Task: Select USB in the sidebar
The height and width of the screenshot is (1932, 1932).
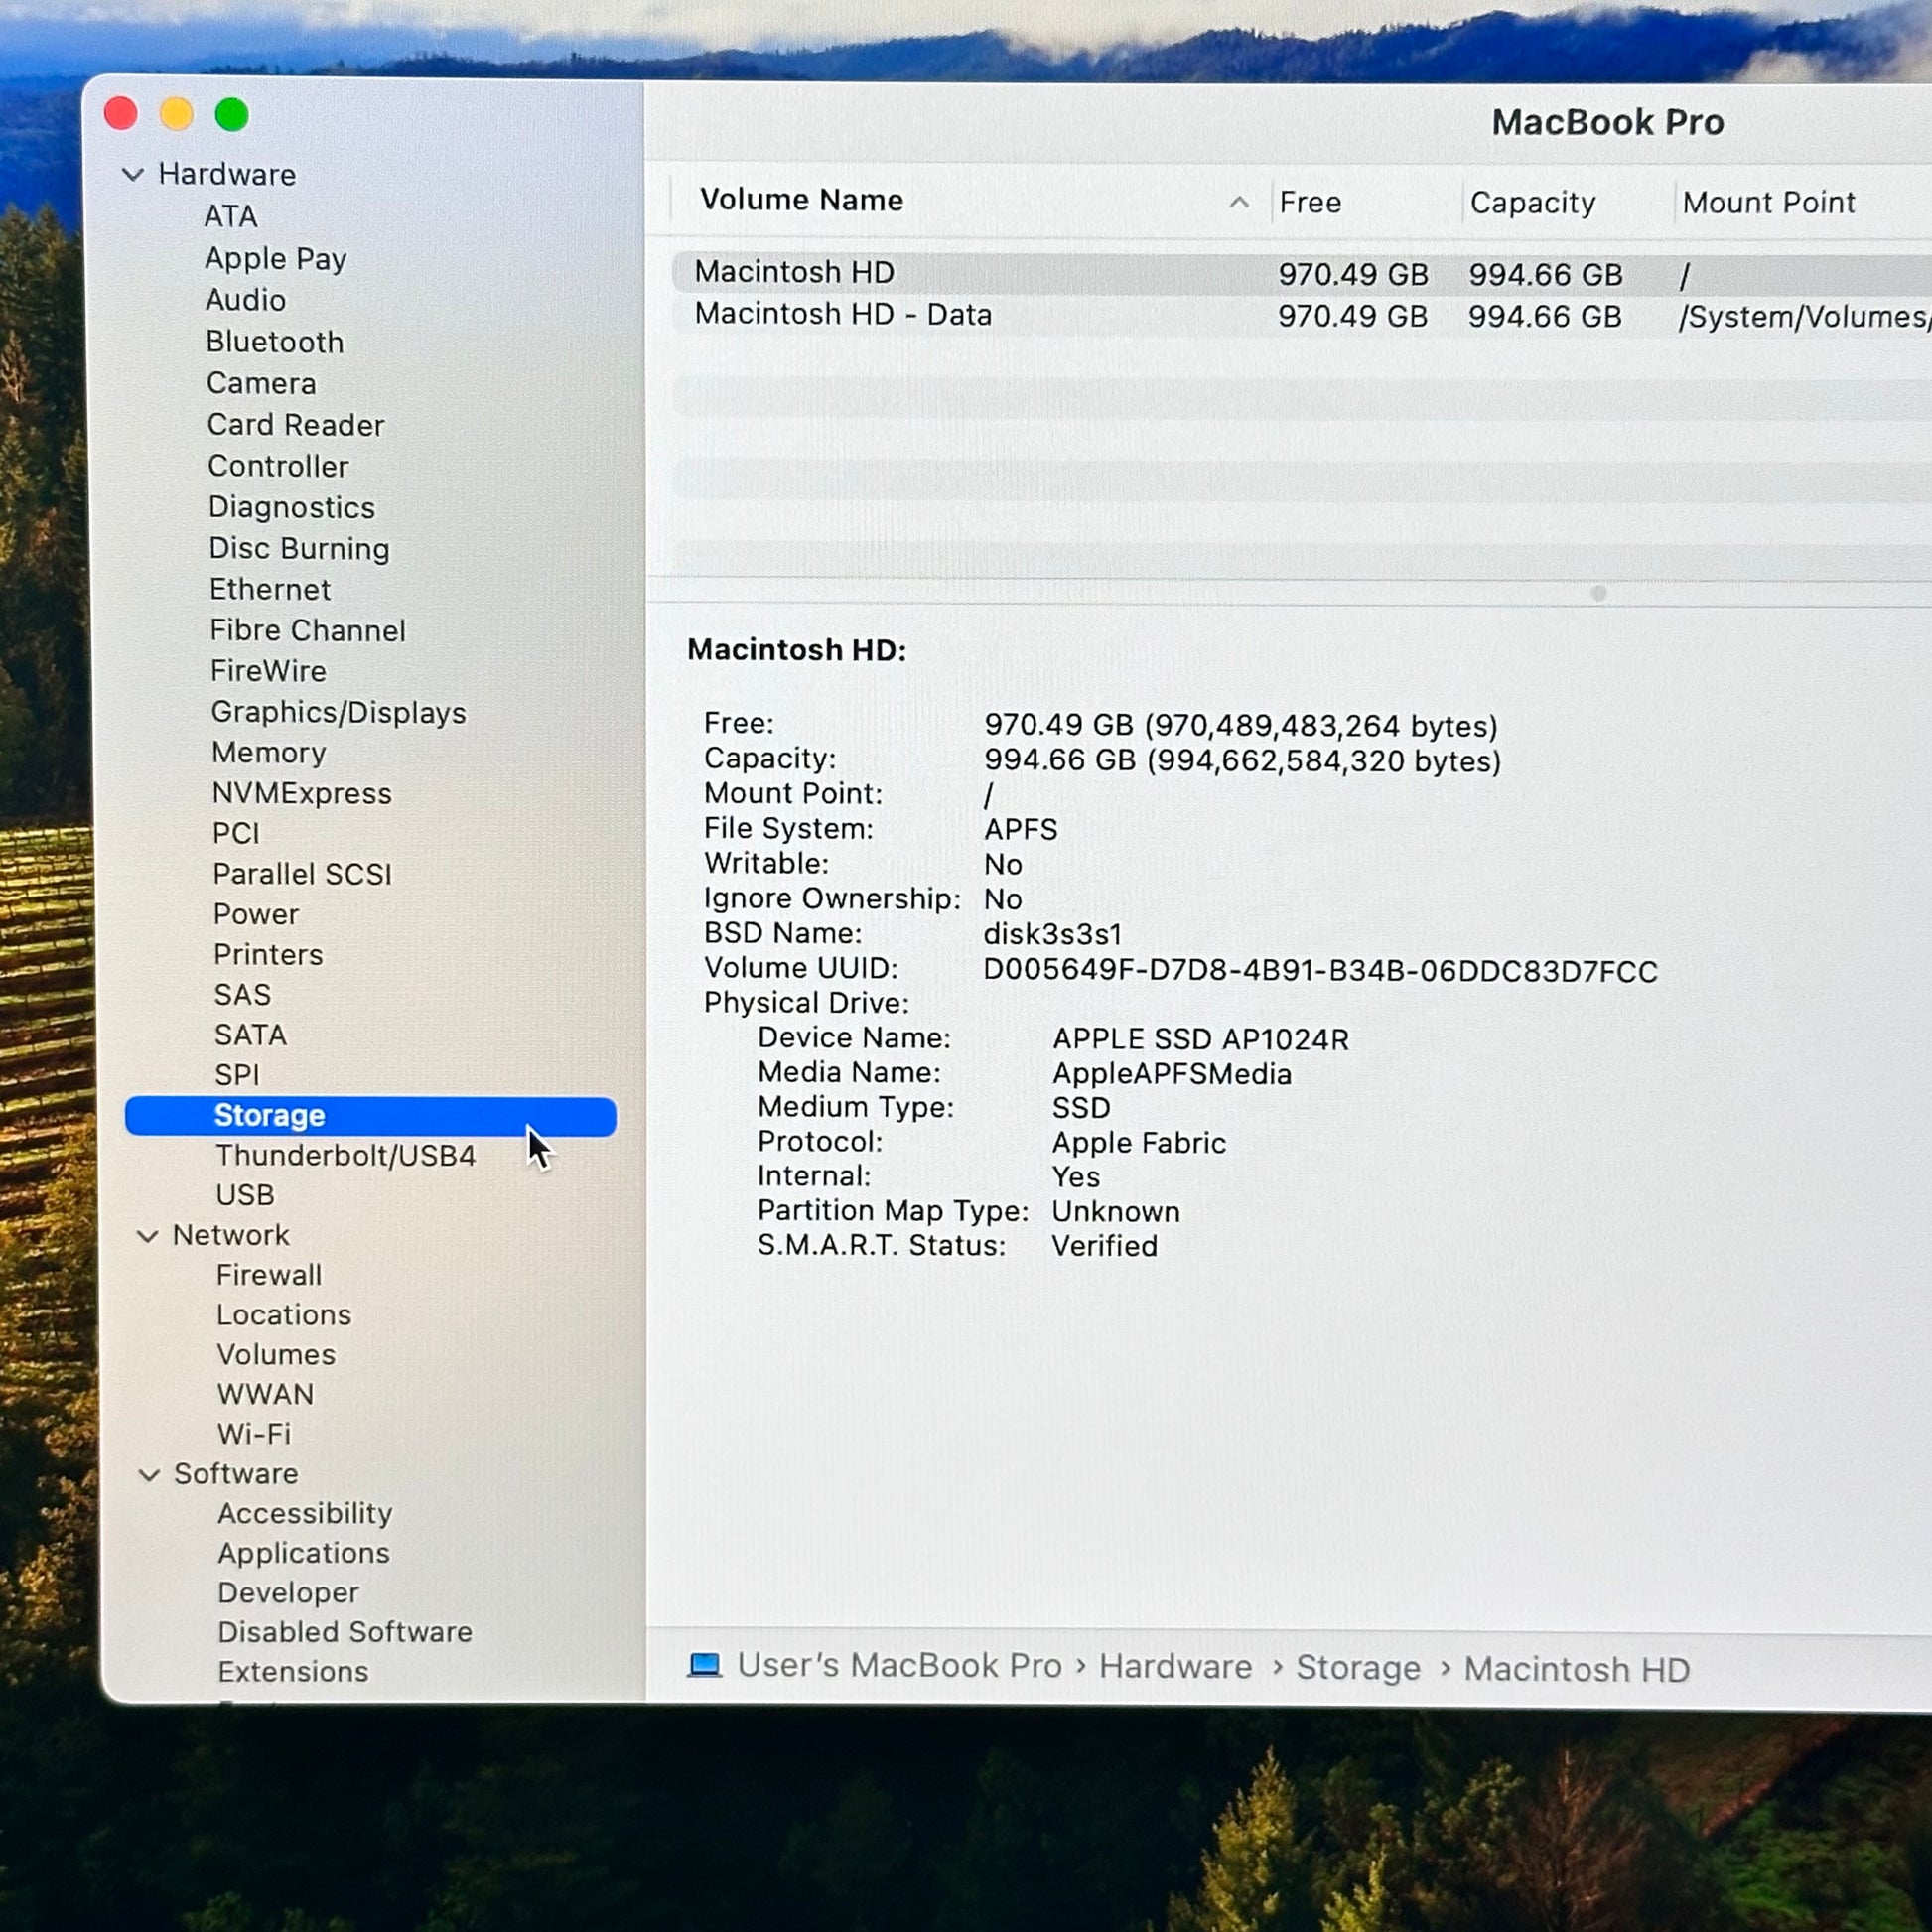Action: coord(245,1196)
